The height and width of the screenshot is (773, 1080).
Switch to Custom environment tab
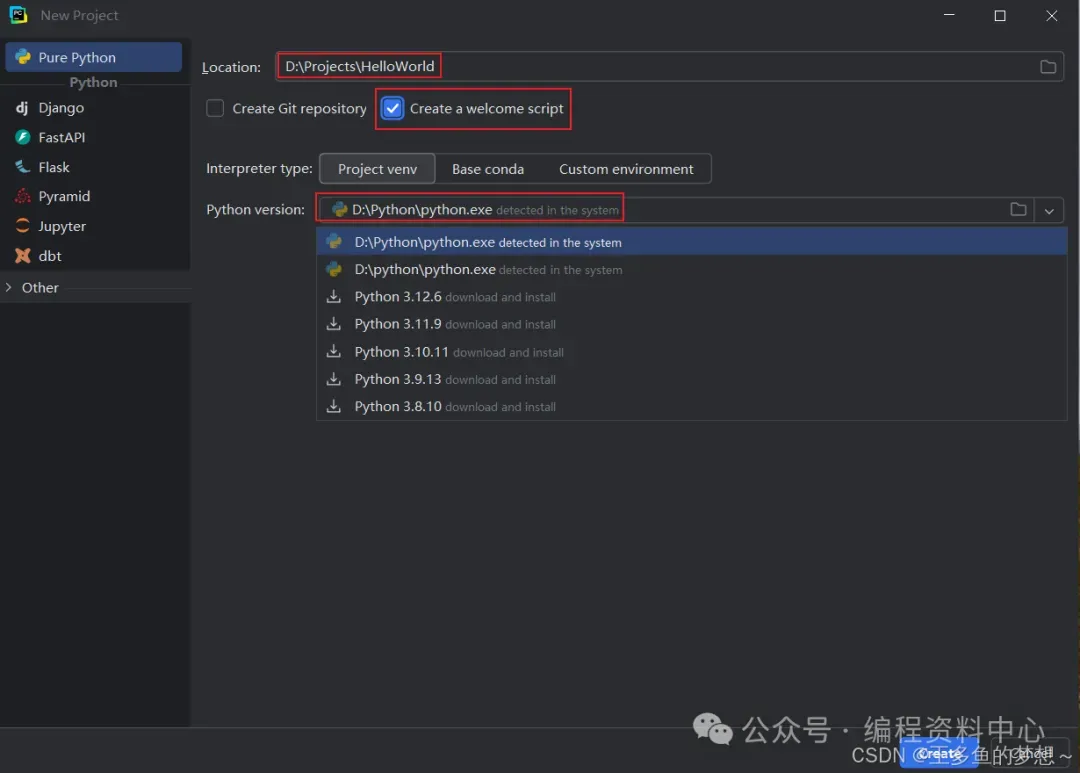[626, 169]
